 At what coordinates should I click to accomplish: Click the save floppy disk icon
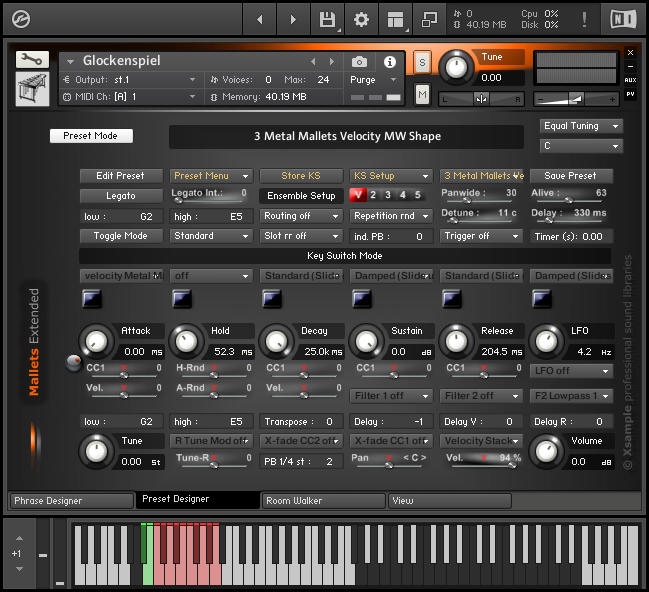(327, 19)
